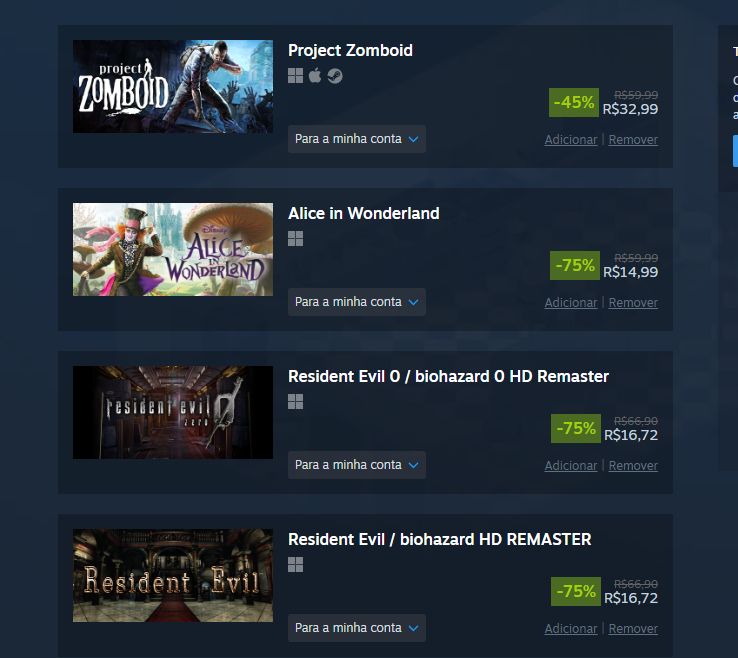
Task: Click SteamOS icon under Project Zomboid
Action: pyautogui.click(x=335, y=76)
